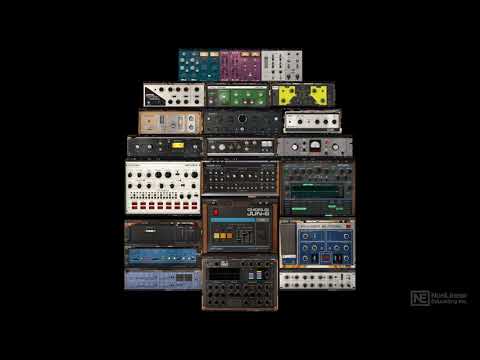This screenshot has width=480, height=360.
Task: Select the black rack unit above blue rack
Action: (x=163, y=232)
